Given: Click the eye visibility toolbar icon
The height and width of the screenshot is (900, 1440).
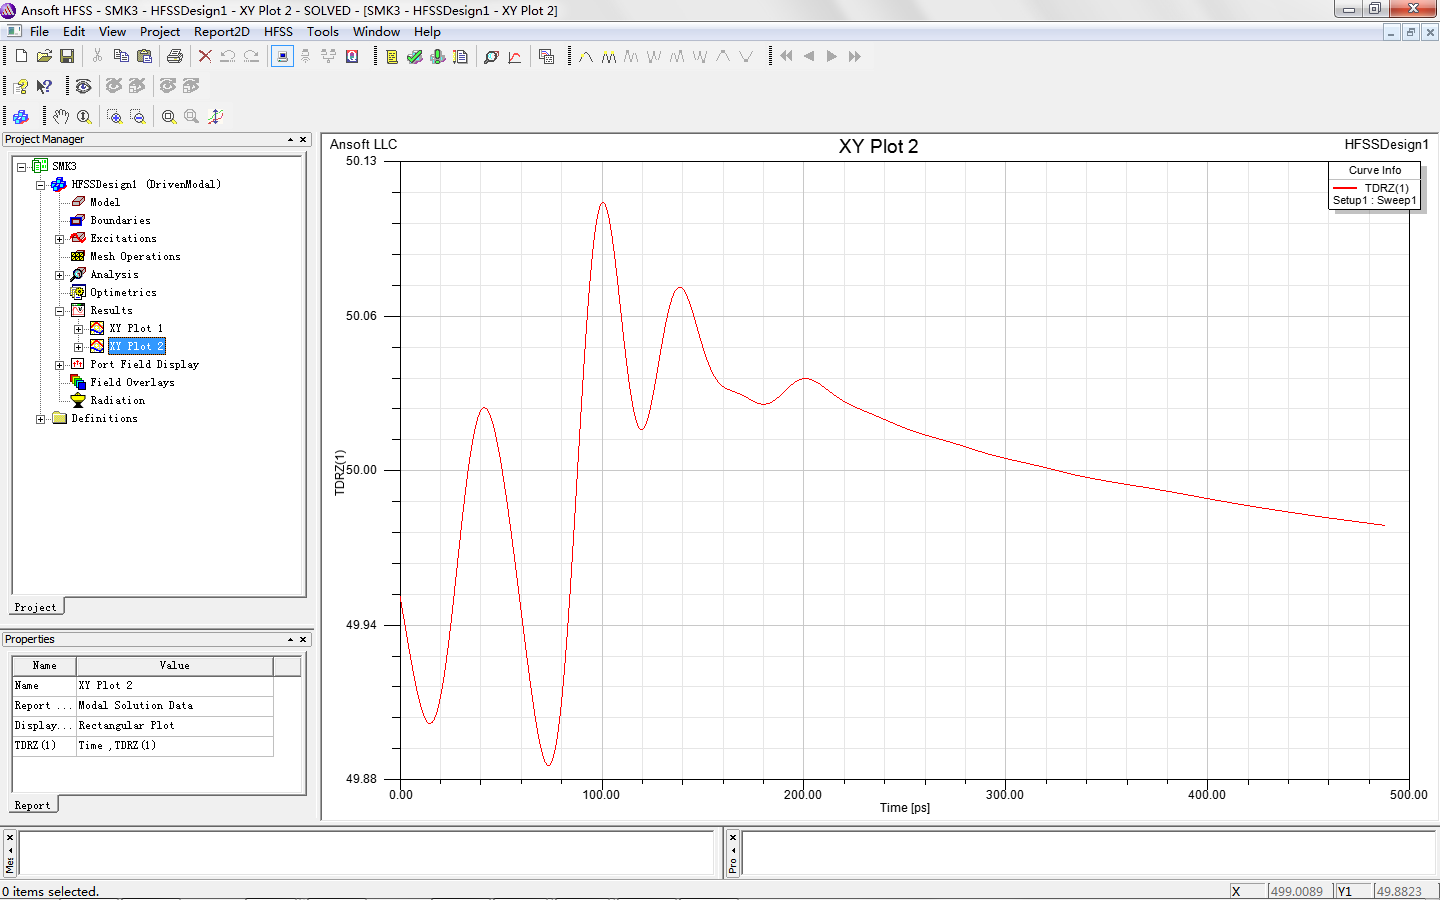Looking at the screenshot, I should [x=83, y=87].
